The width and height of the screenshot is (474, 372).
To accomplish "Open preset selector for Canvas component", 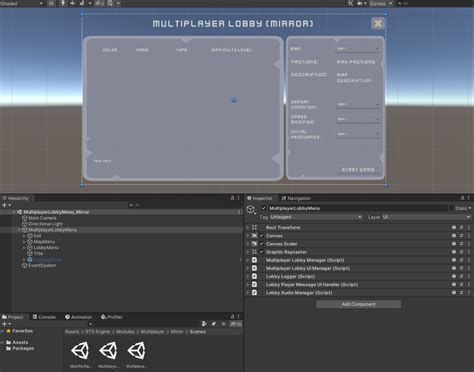I will click(x=461, y=236).
